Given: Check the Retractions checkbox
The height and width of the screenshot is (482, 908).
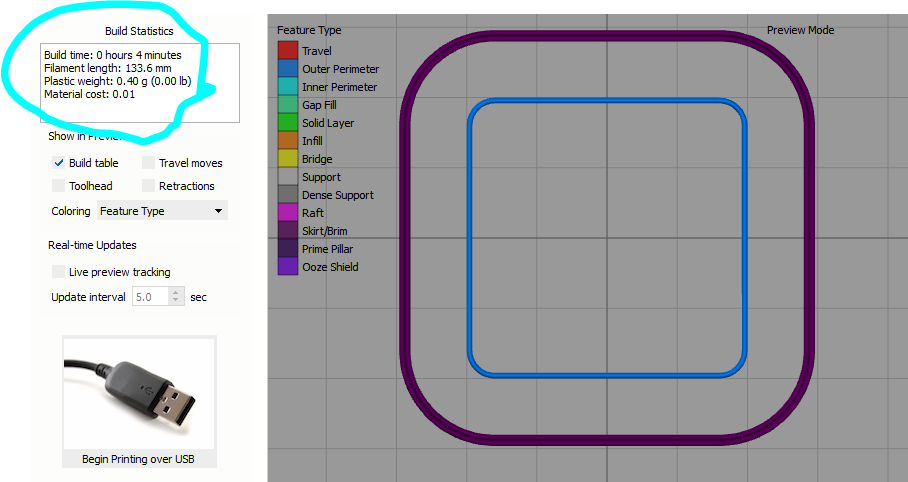Looking at the screenshot, I should click(149, 186).
